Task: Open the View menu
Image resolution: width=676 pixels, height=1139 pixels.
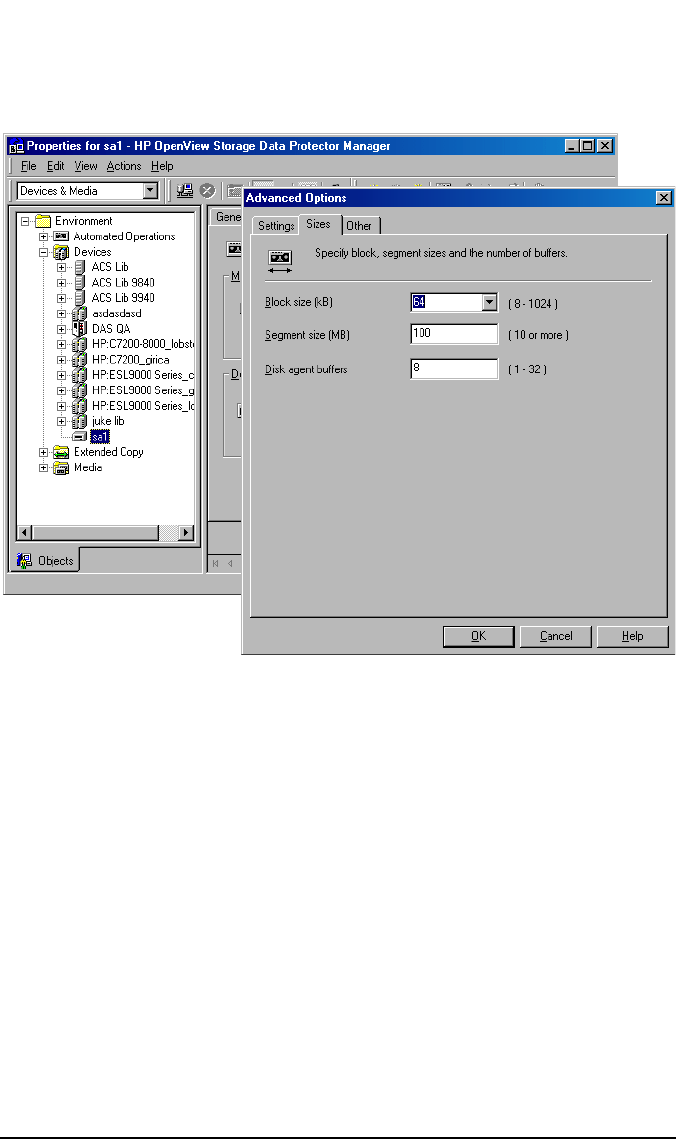Action: point(86,166)
